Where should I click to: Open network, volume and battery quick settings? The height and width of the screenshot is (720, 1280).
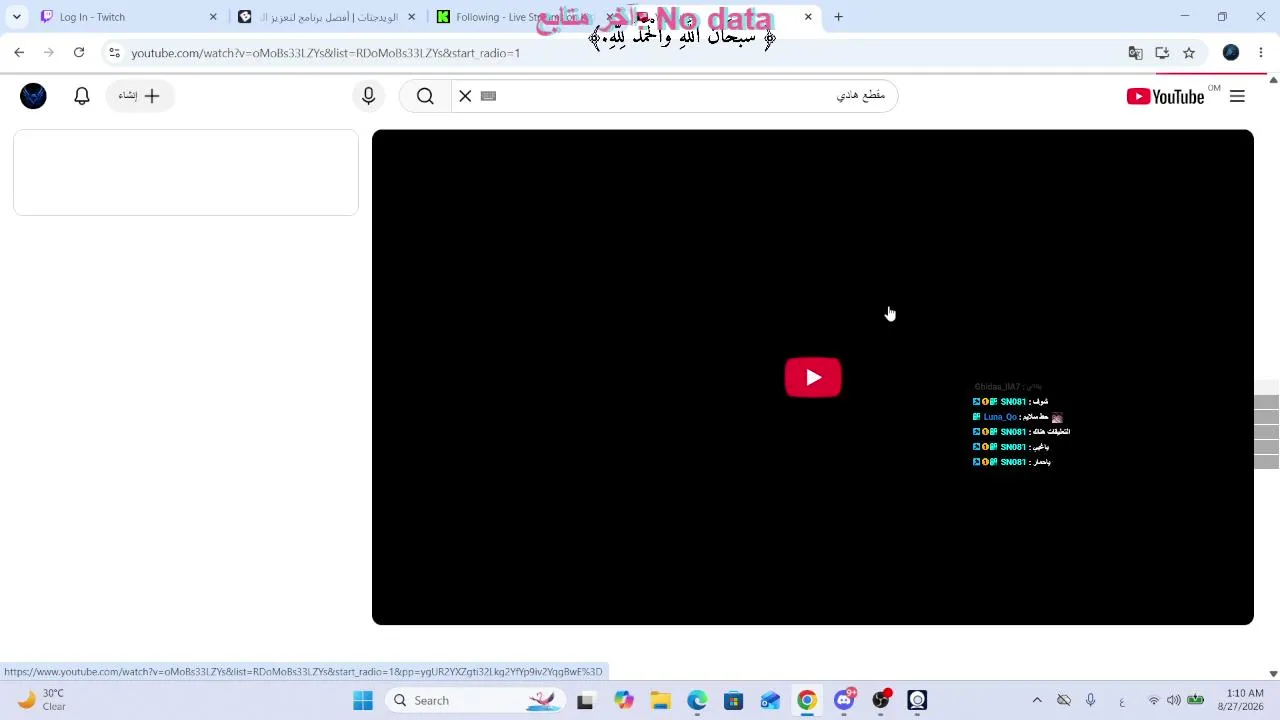tap(1175, 701)
